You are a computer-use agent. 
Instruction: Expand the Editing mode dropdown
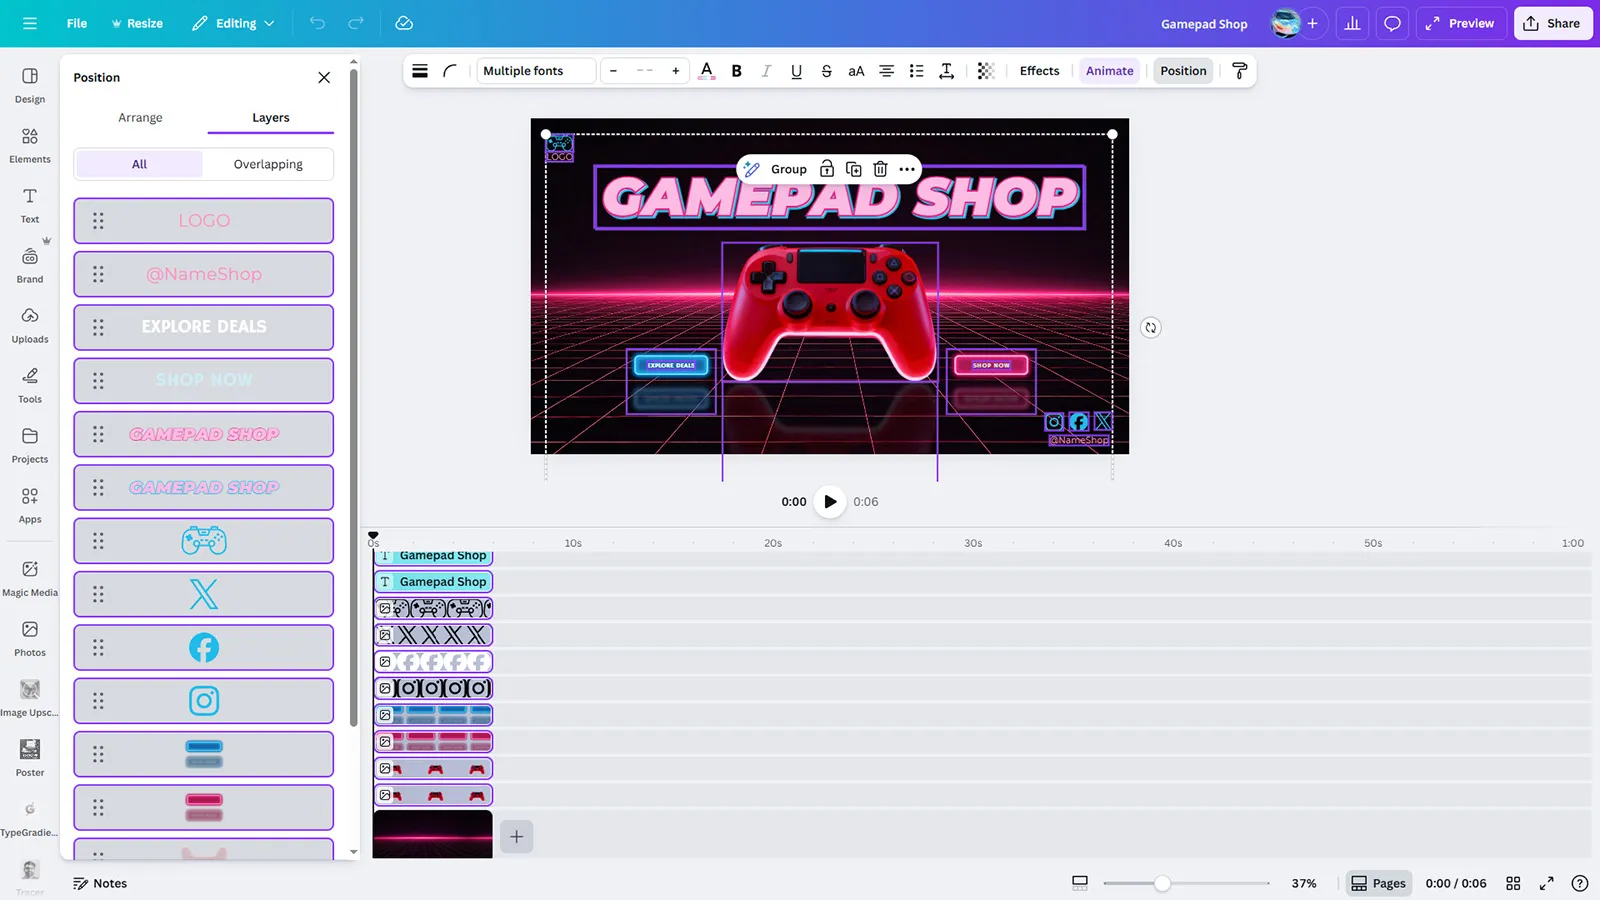tap(234, 23)
